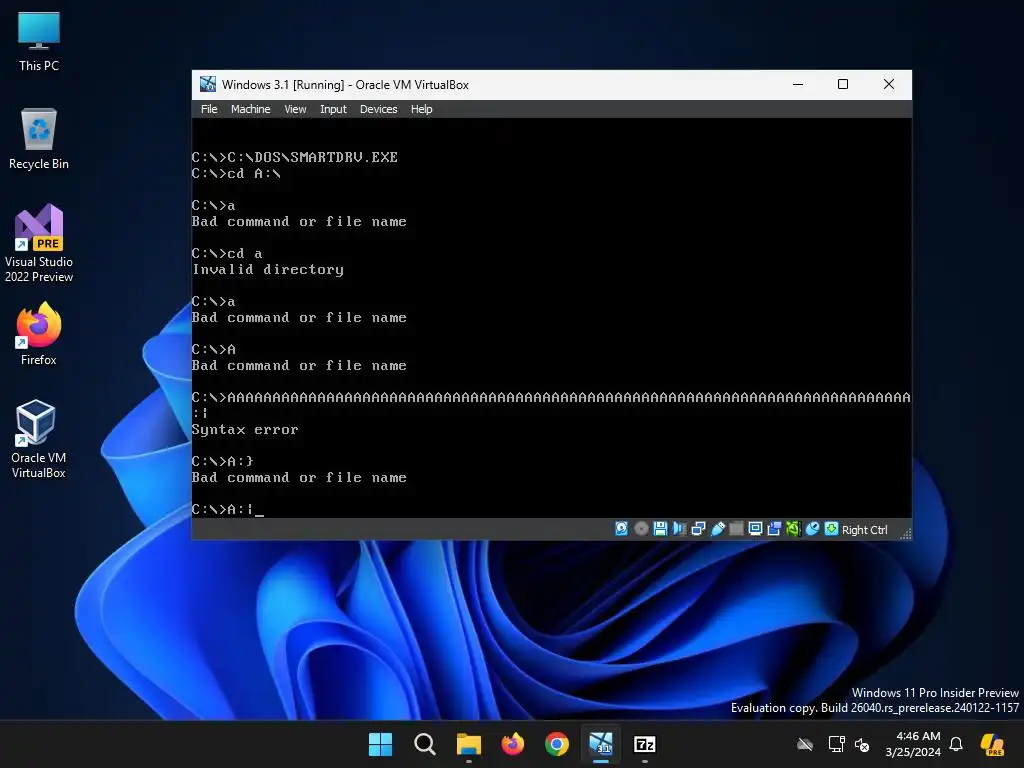Viewport: 1024px width, 768px height.
Task: Open taskbar Search
Action: pos(424,744)
